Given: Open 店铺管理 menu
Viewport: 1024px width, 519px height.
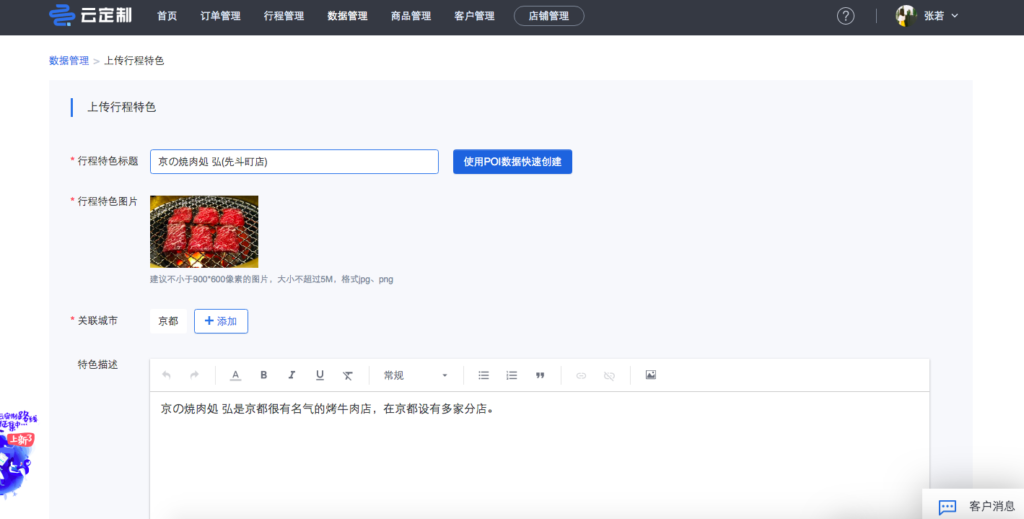Looking at the screenshot, I should [x=549, y=16].
